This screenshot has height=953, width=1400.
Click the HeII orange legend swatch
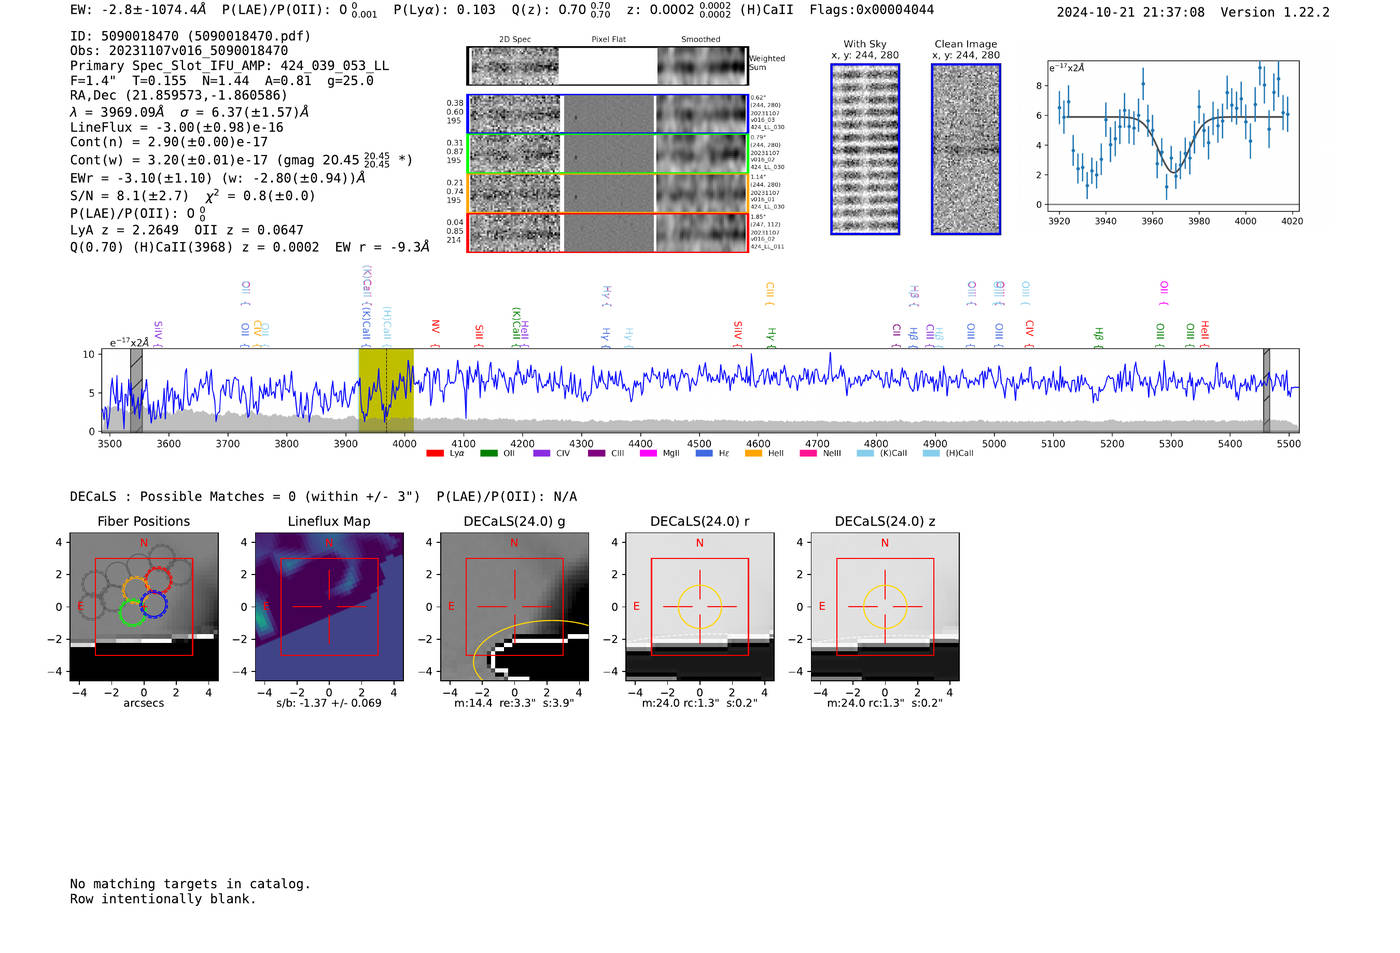pyautogui.click(x=754, y=453)
